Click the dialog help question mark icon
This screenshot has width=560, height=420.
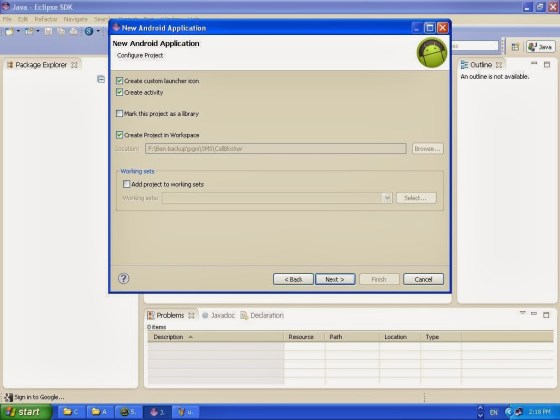[124, 278]
